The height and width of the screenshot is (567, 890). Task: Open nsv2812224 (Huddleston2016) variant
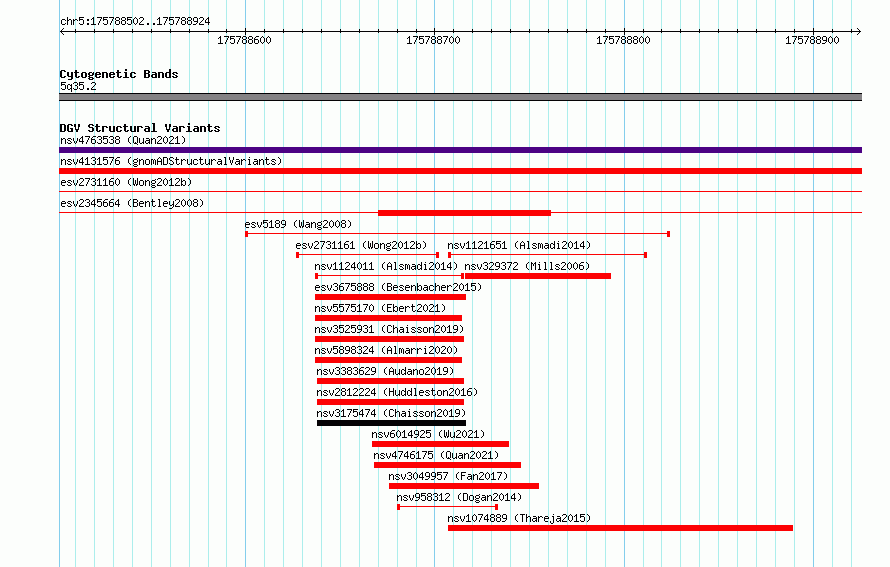click(397, 392)
